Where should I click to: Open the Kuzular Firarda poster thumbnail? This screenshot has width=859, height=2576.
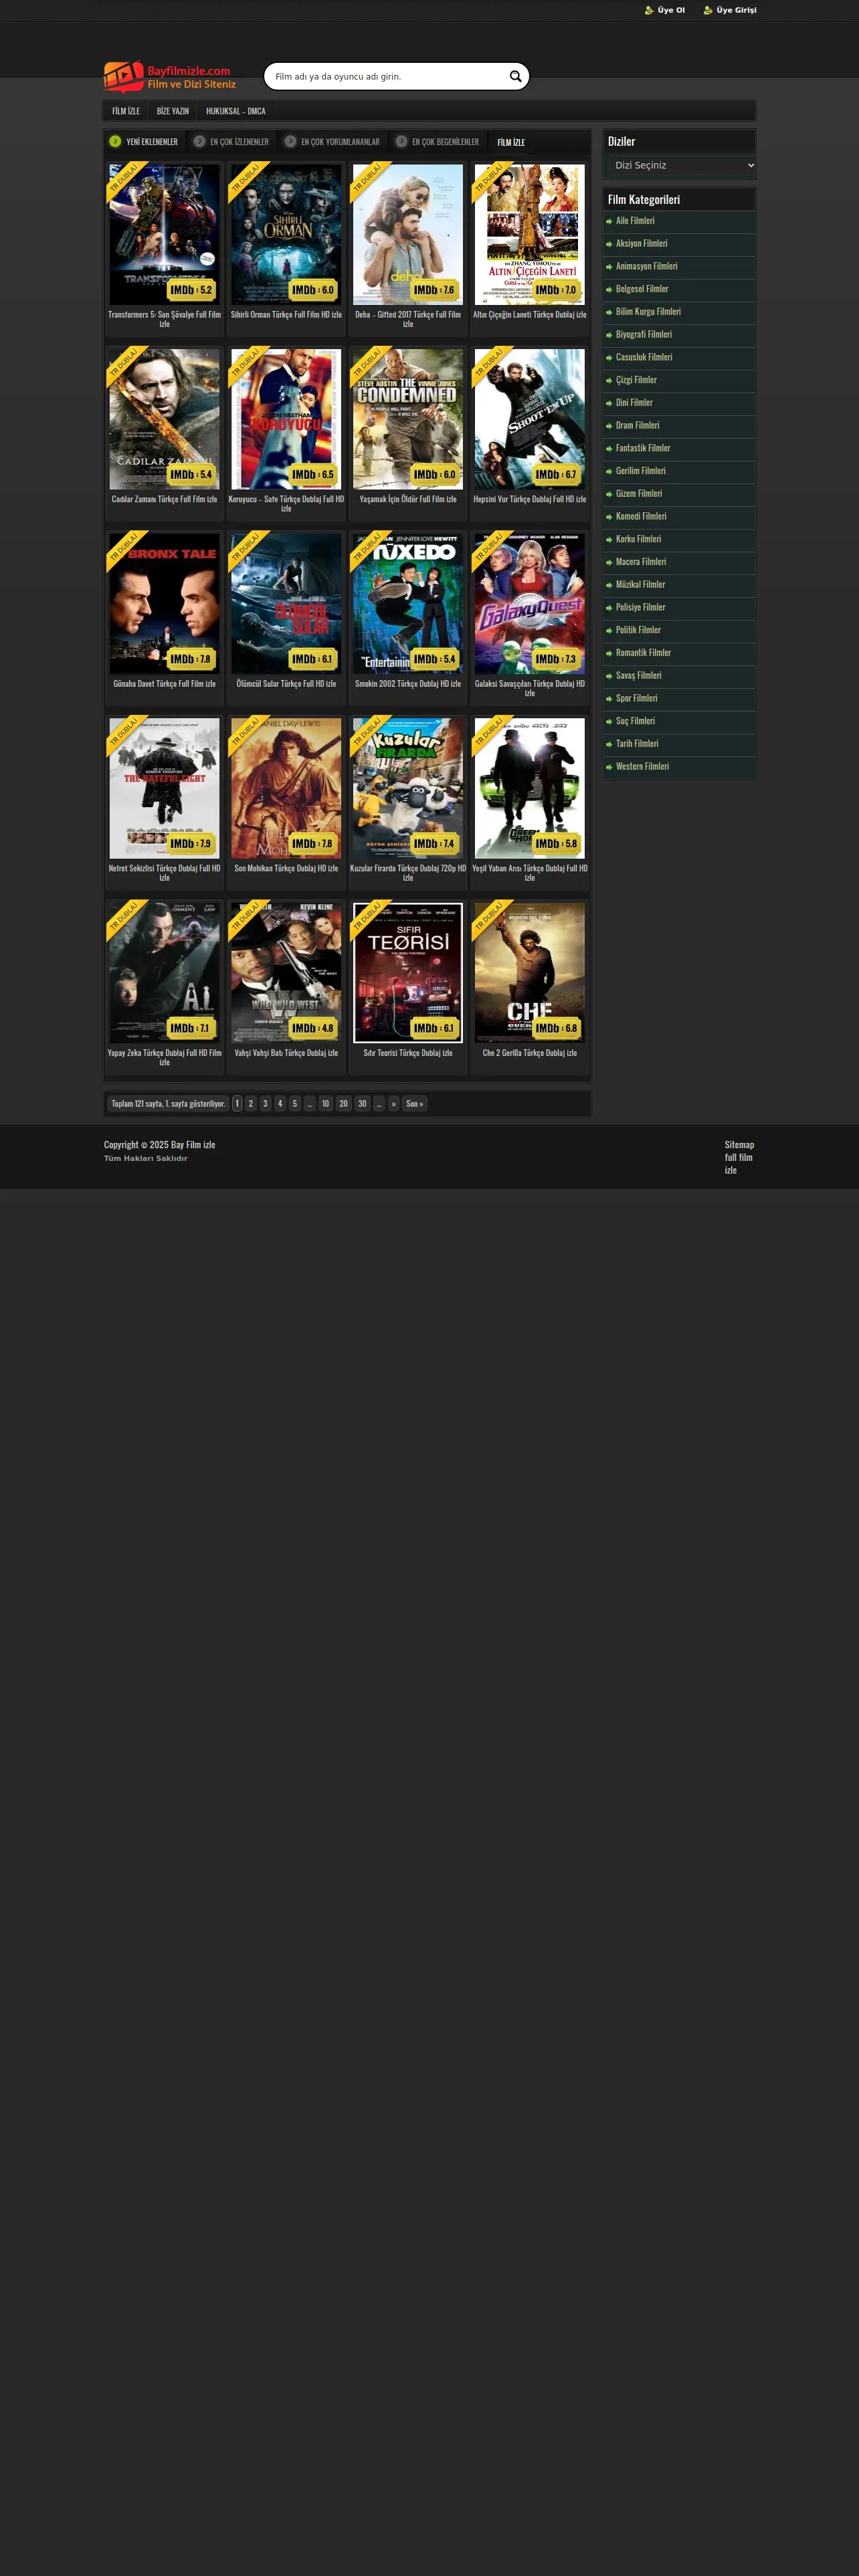pos(408,788)
